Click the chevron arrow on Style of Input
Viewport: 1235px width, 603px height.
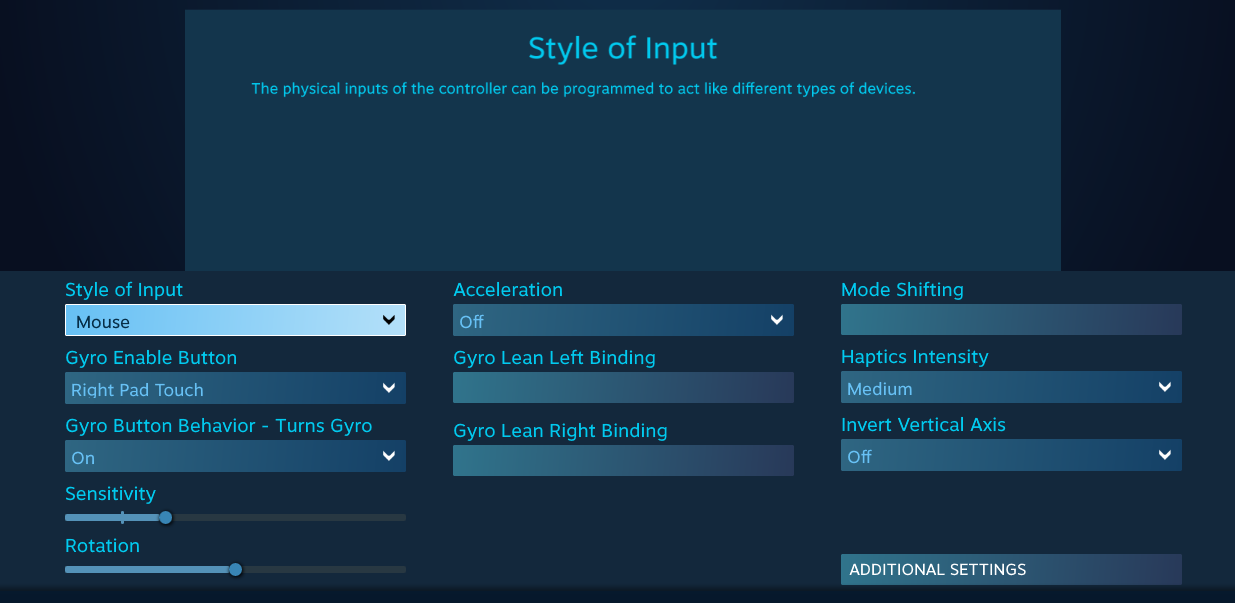point(389,320)
